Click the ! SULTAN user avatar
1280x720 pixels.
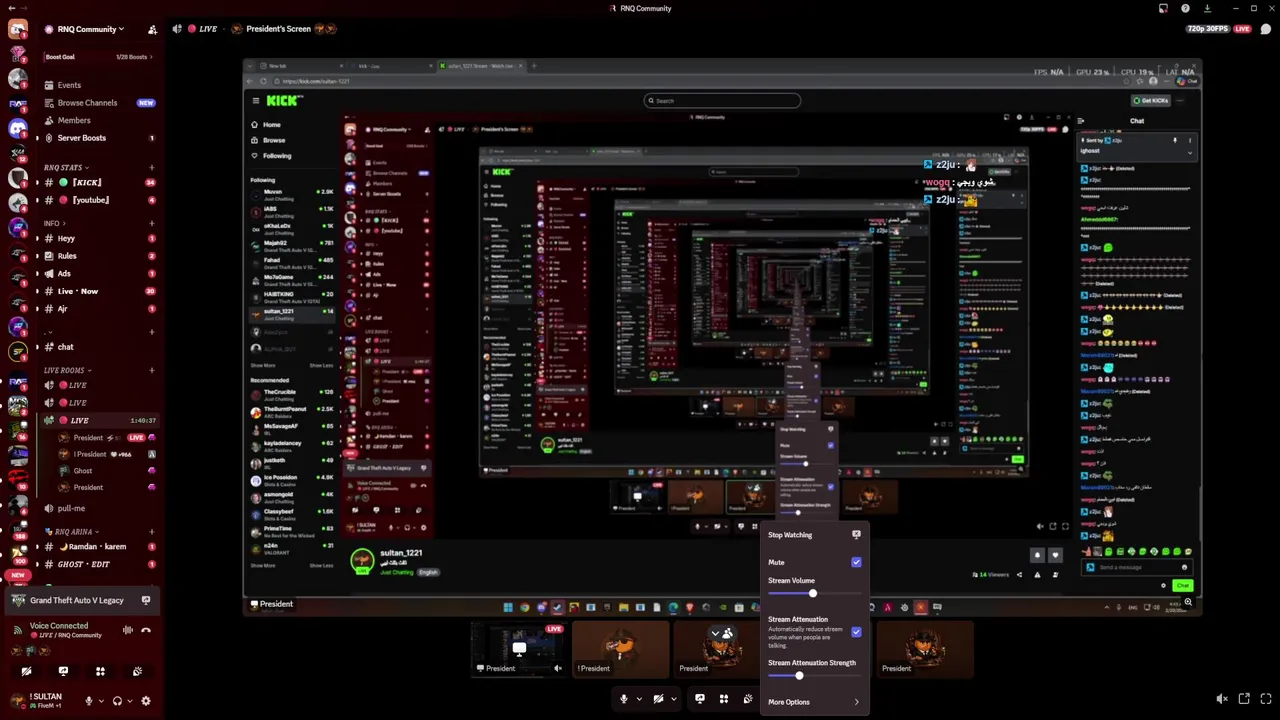[x=17, y=700]
